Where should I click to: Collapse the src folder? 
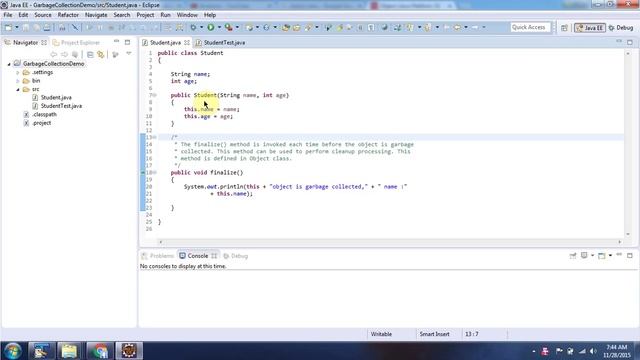[x=18, y=89]
